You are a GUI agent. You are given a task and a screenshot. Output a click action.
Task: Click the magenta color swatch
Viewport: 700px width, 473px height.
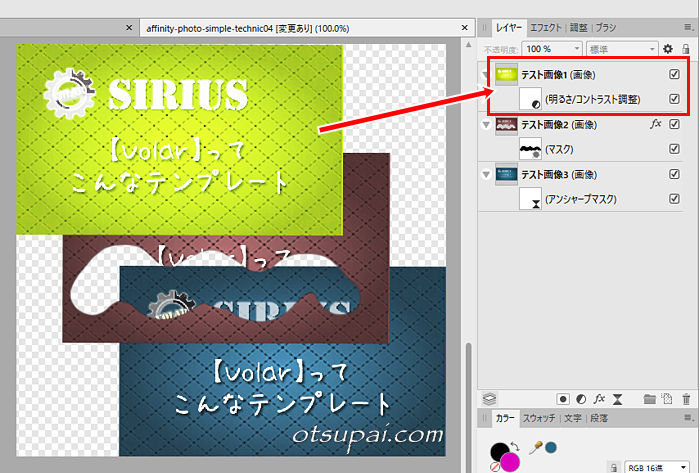[x=510, y=462]
